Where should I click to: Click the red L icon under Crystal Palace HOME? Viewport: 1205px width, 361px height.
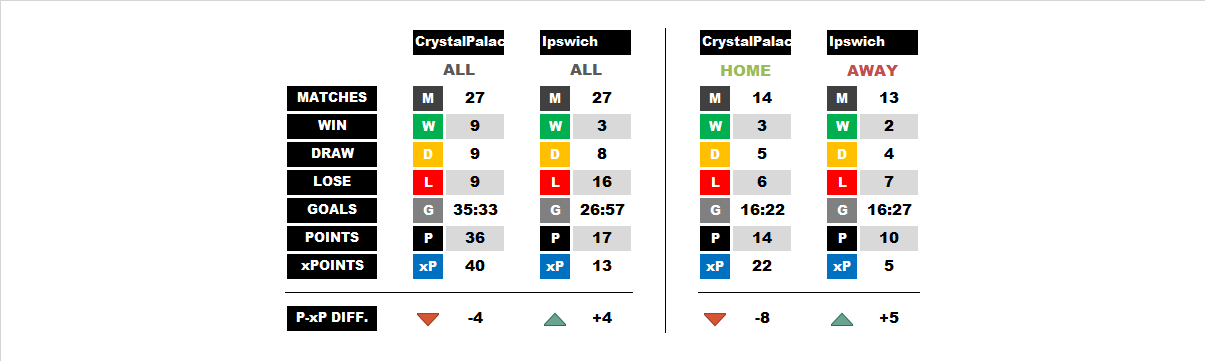click(715, 183)
